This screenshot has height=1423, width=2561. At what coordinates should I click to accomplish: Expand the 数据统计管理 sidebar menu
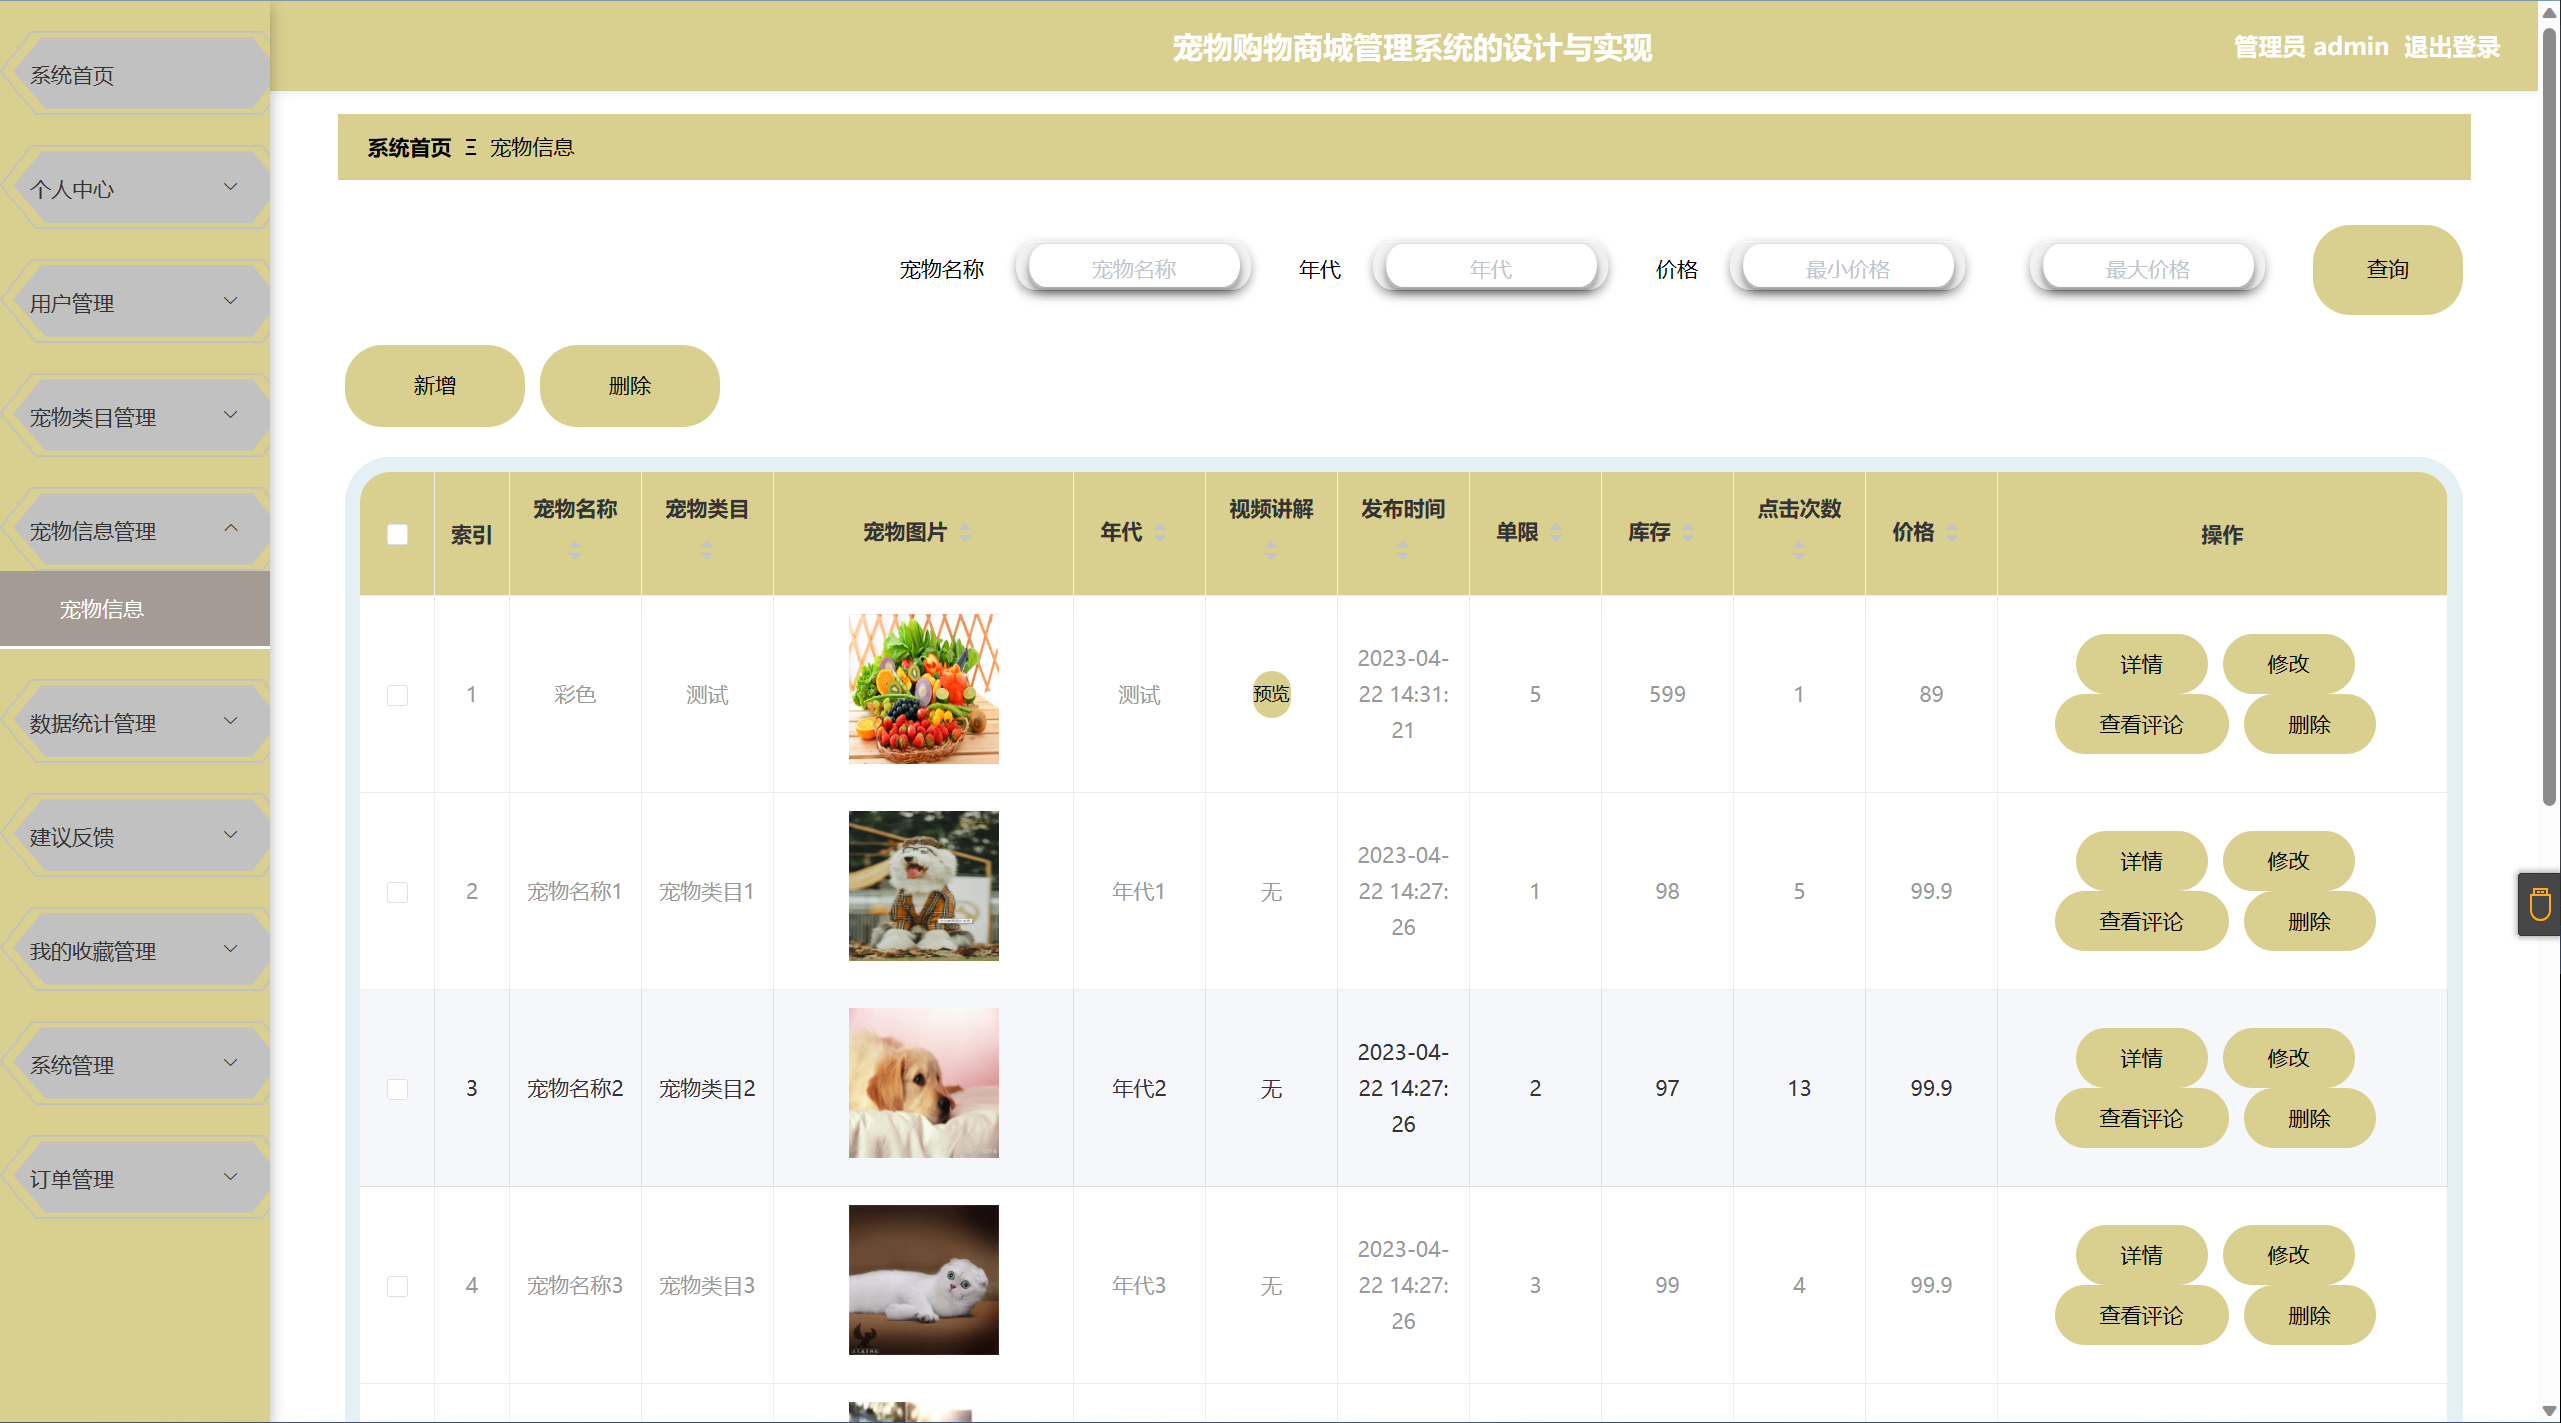tap(137, 722)
